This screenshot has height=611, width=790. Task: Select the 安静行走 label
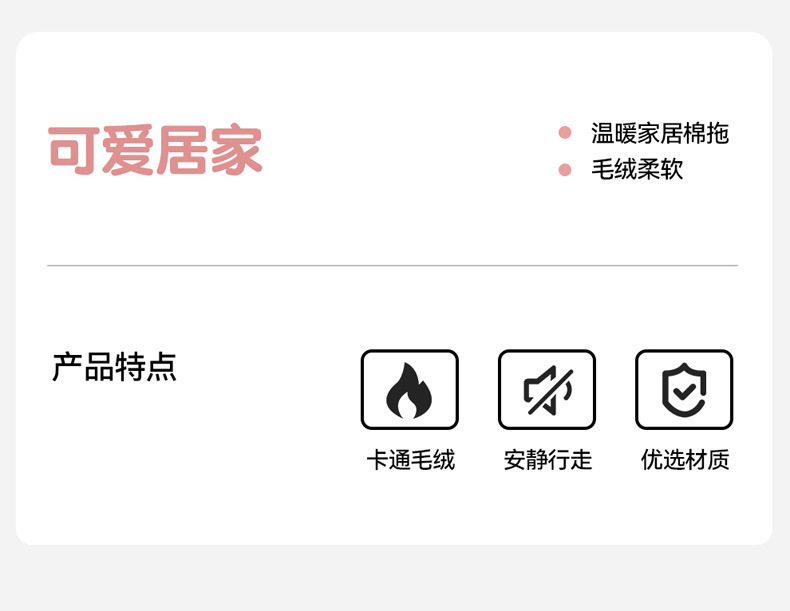tap(548, 460)
